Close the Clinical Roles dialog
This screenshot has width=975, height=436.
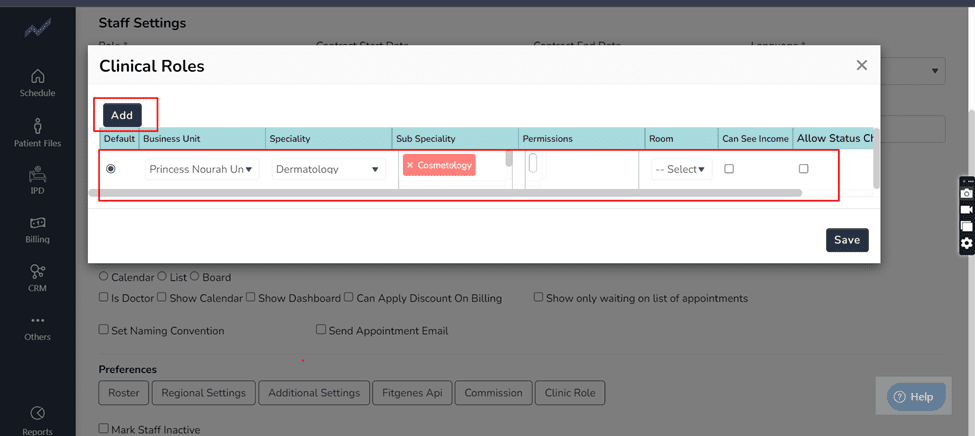tap(861, 65)
